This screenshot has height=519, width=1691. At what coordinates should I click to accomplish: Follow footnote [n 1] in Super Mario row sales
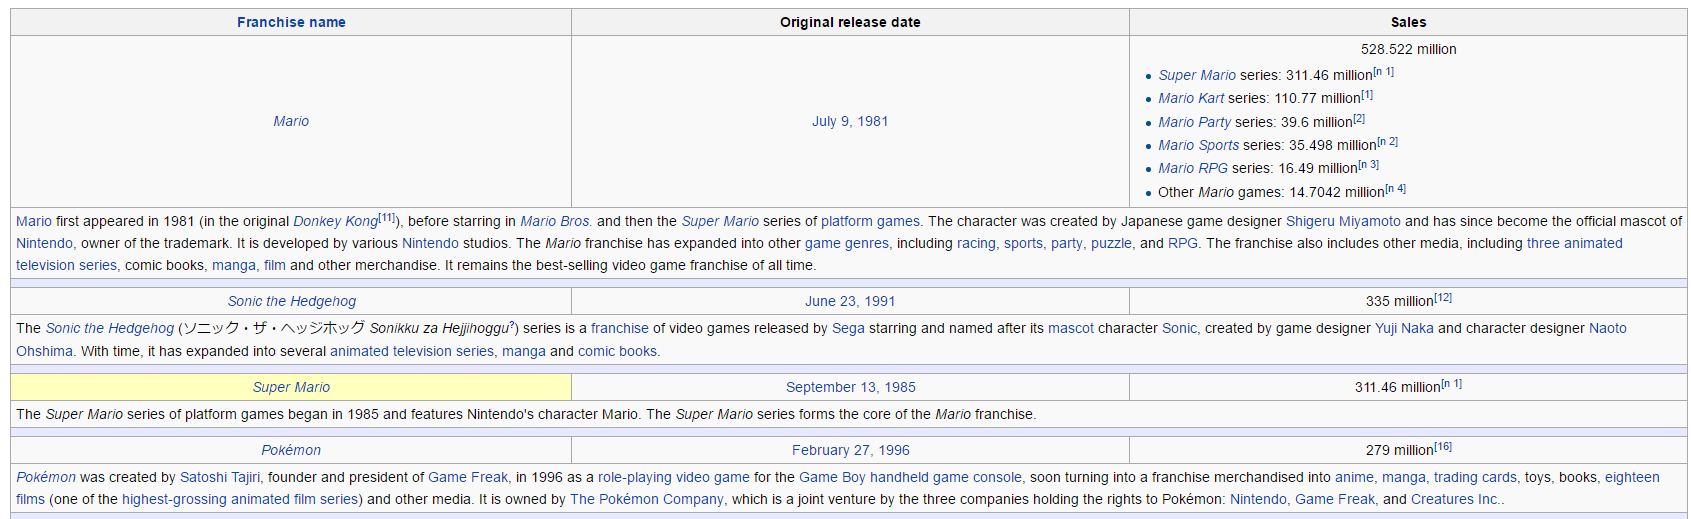1452,384
